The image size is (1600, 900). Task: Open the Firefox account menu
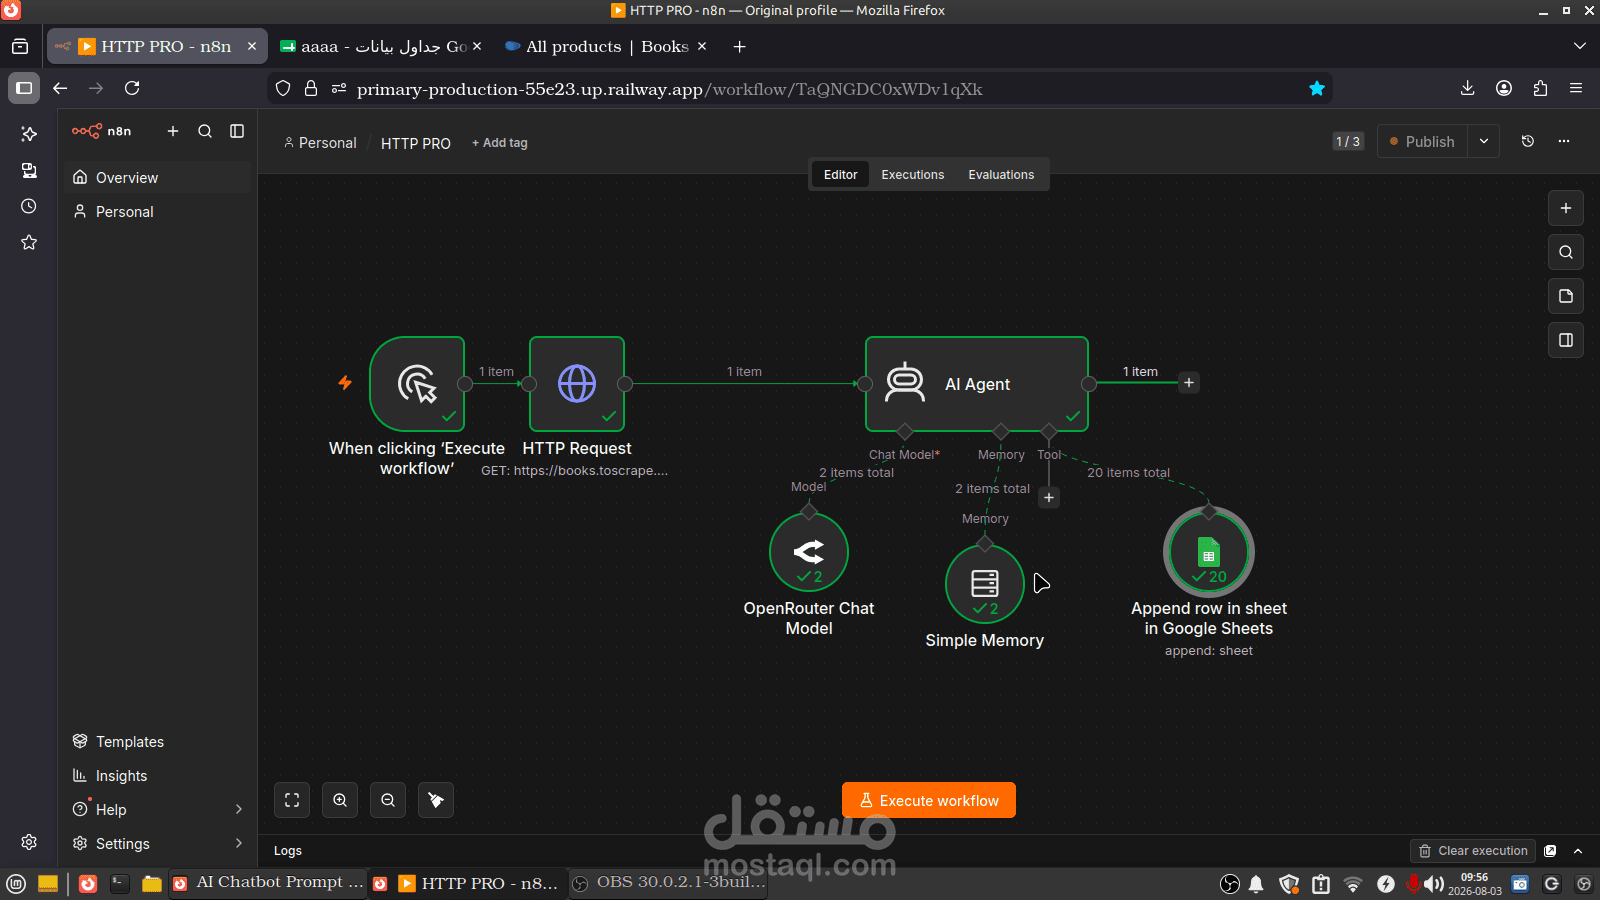(x=1504, y=88)
